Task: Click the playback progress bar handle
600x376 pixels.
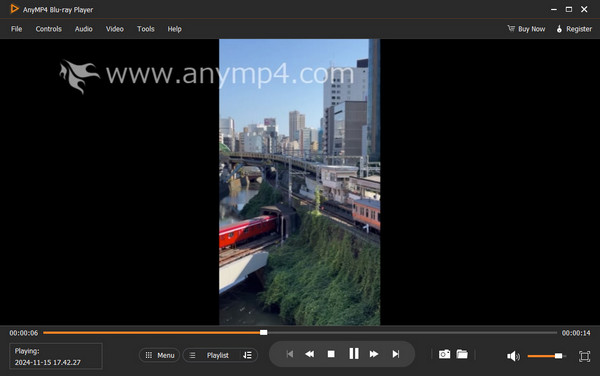Action: click(x=264, y=332)
